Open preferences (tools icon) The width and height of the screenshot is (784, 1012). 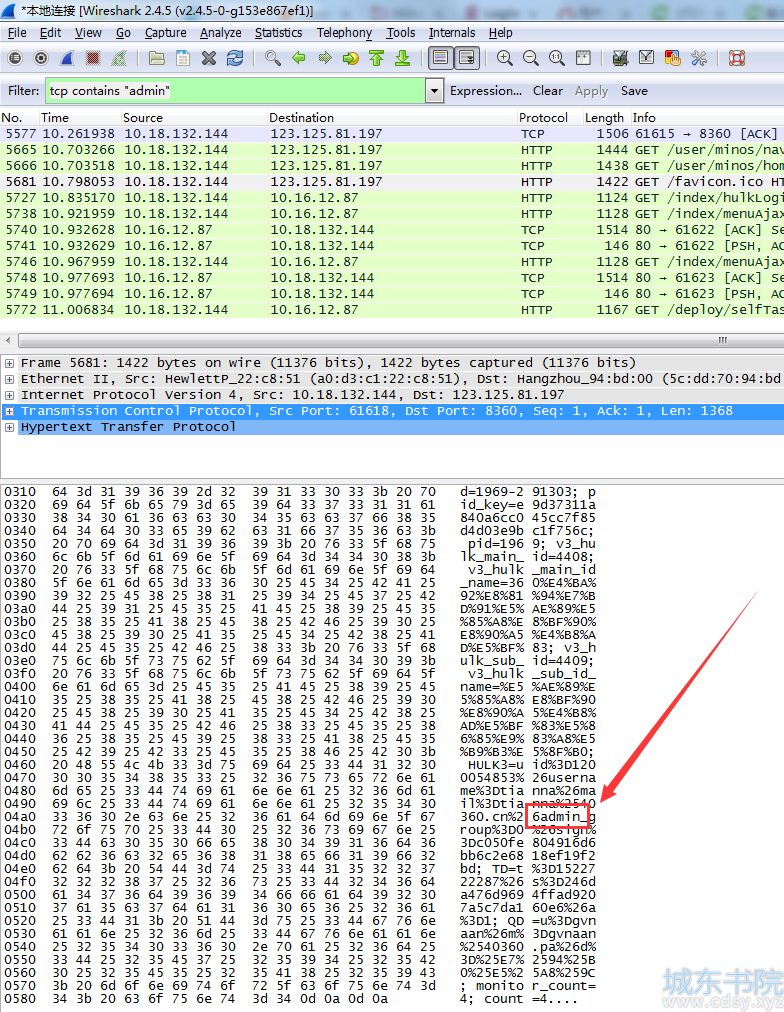[x=699, y=58]
